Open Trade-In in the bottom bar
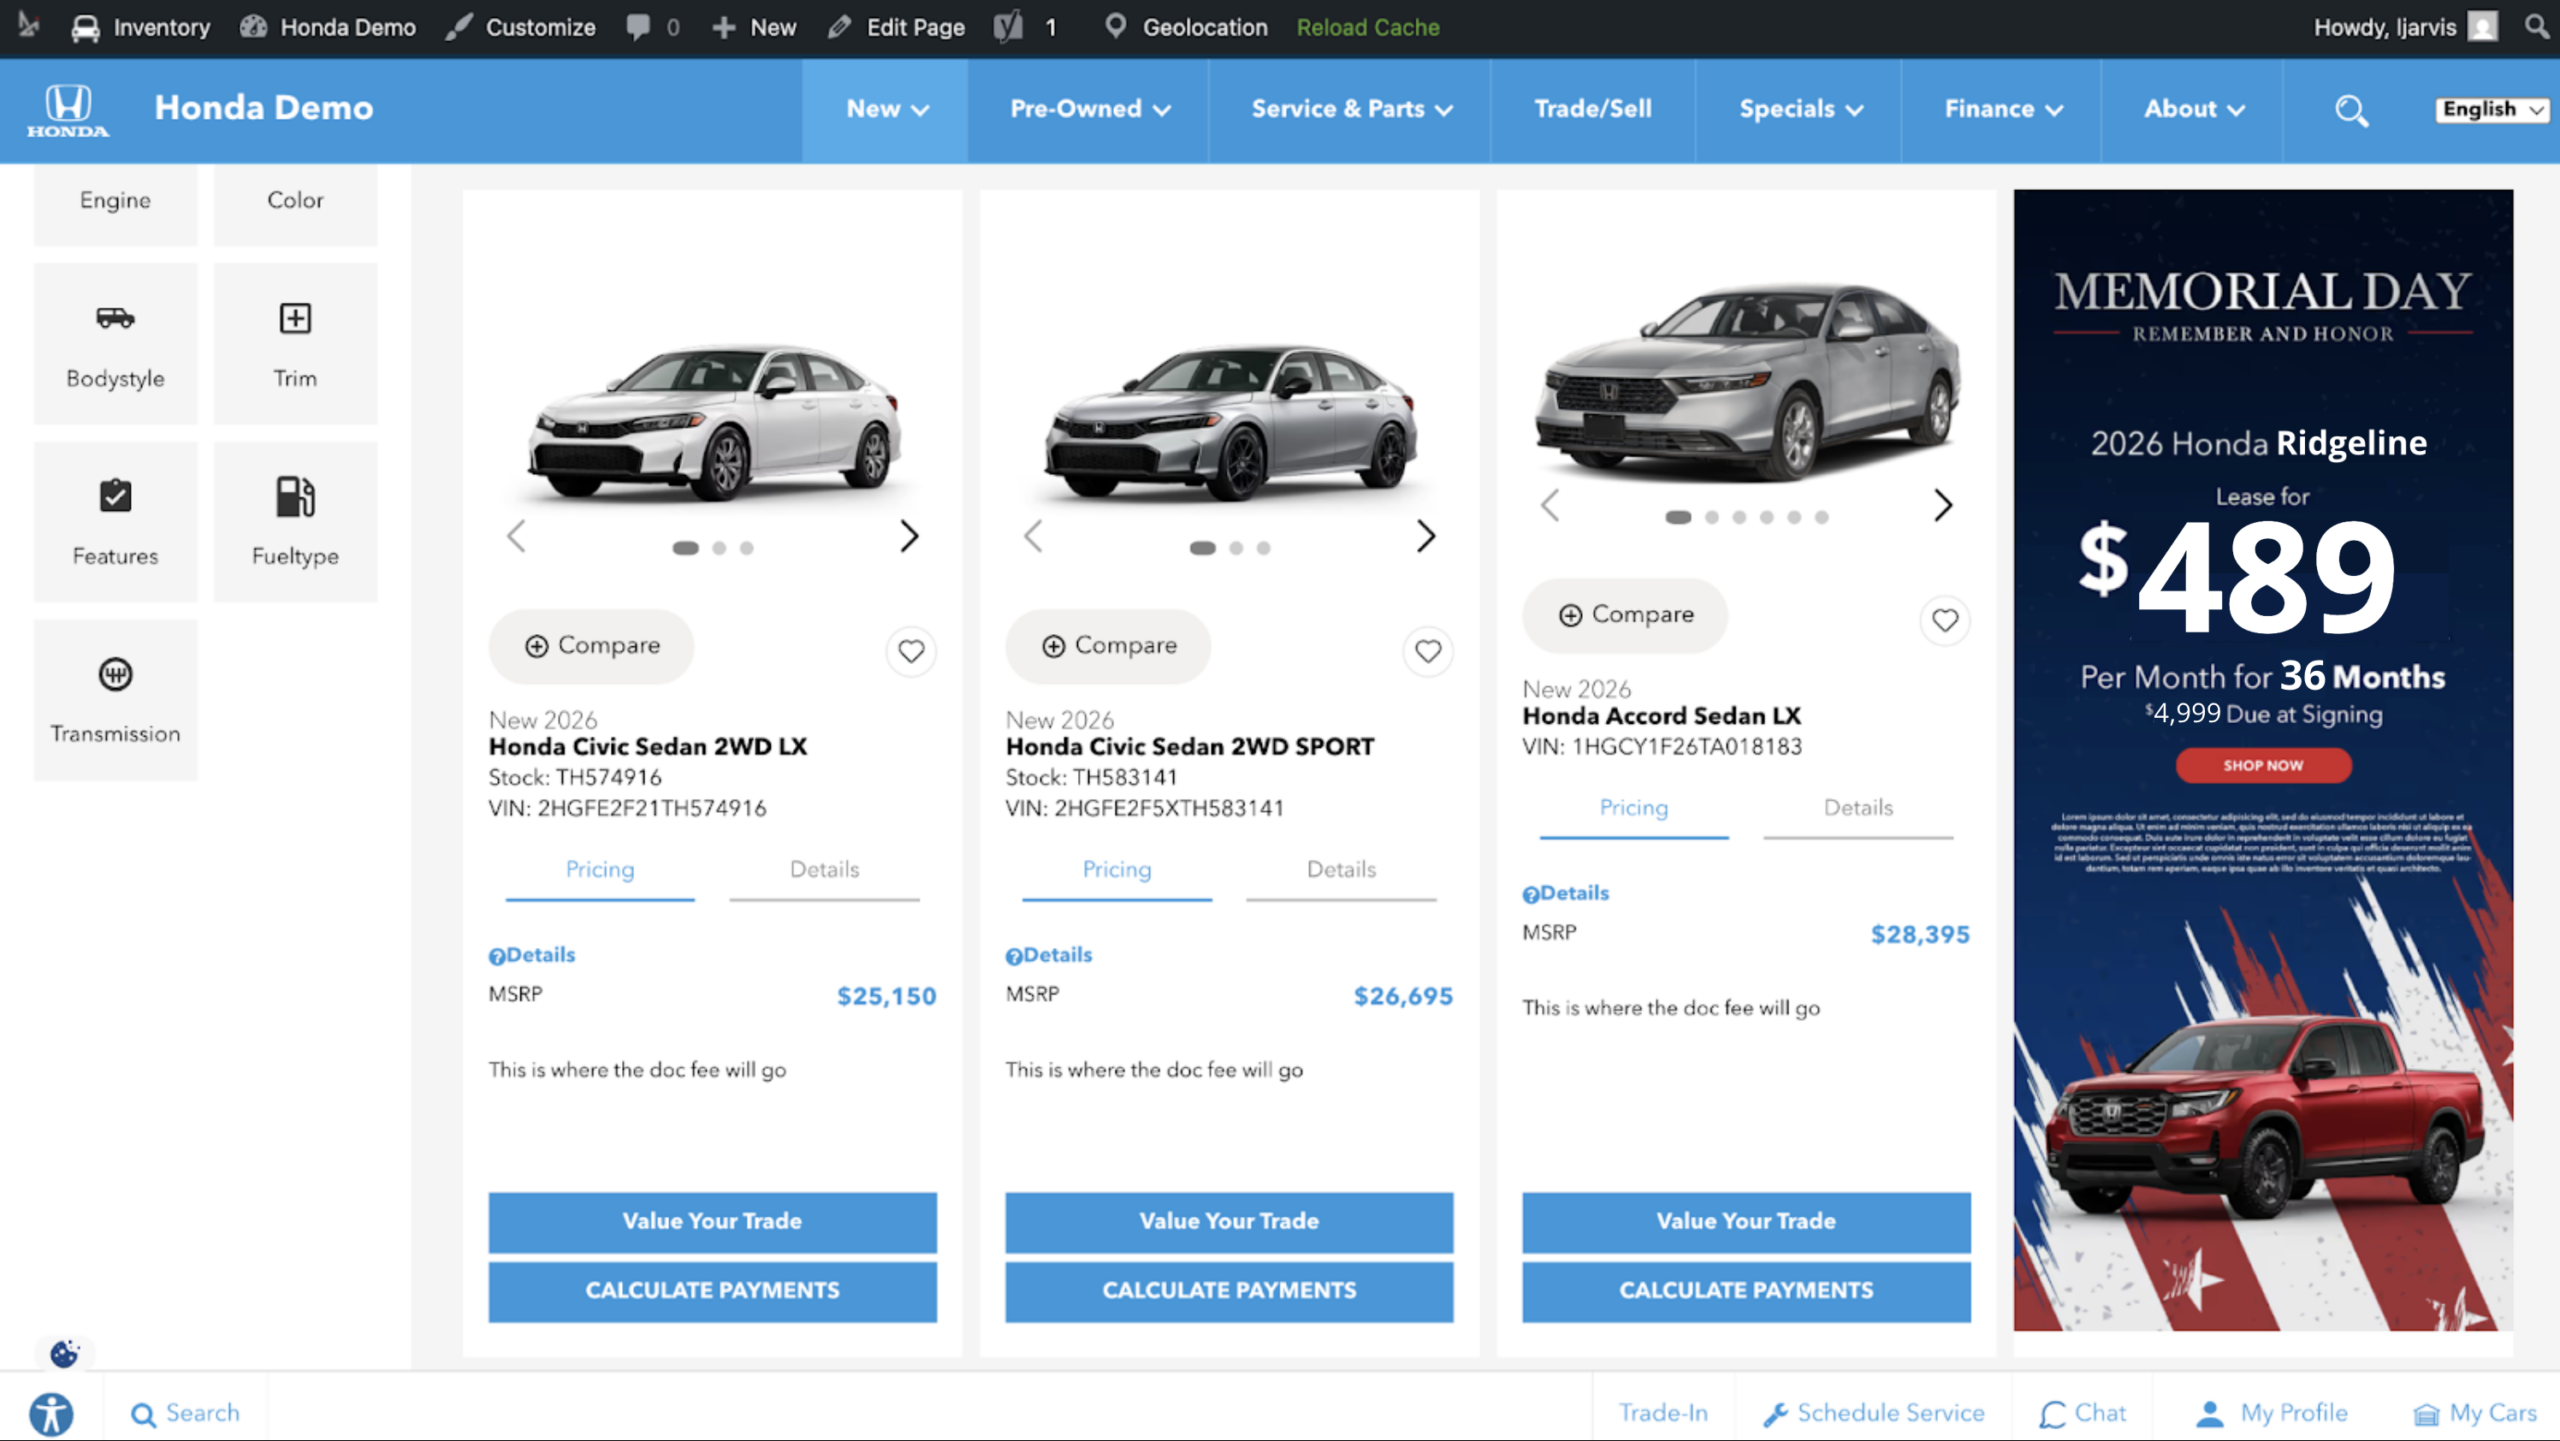 (x=1663, y=1414)
